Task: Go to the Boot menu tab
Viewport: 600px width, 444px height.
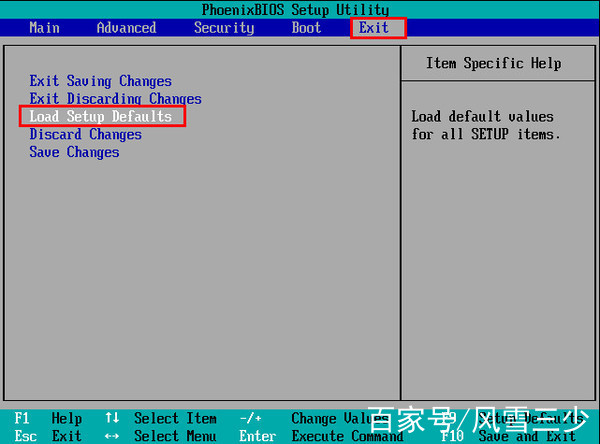Action: pos(306,28)
